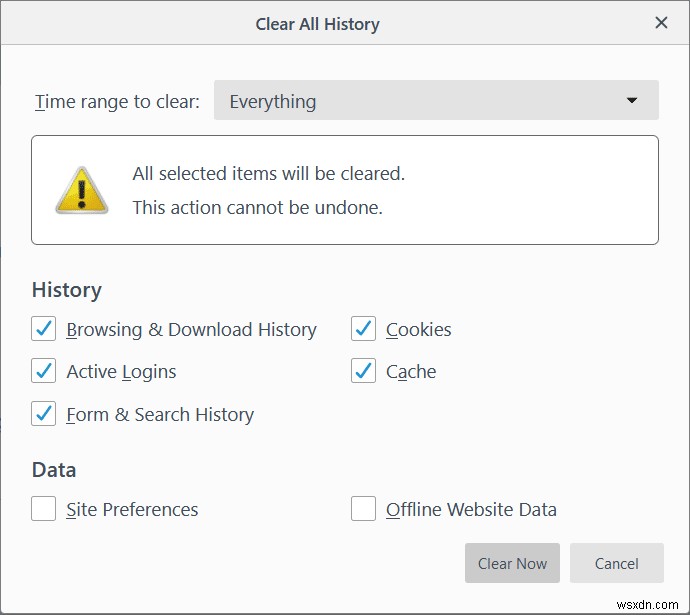The image size is (690, 615).
Task: Click 'All selected items will be cleared' text
Action: pos(268,173)
